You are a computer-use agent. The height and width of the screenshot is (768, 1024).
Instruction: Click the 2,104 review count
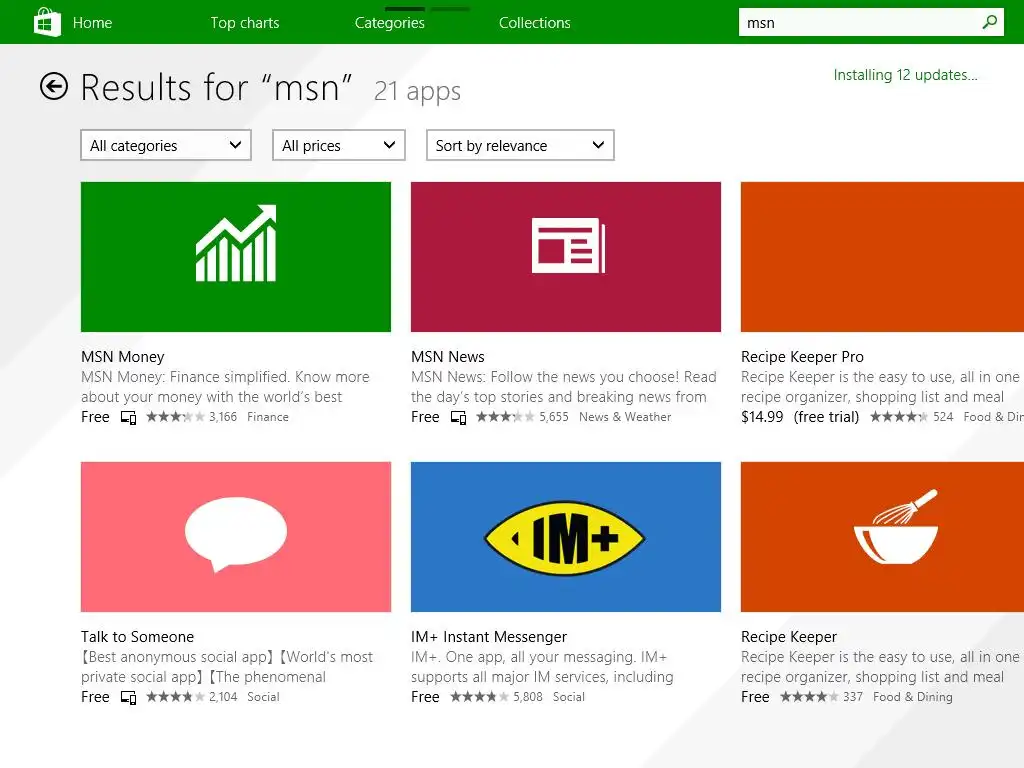click(x=223, y=697)
